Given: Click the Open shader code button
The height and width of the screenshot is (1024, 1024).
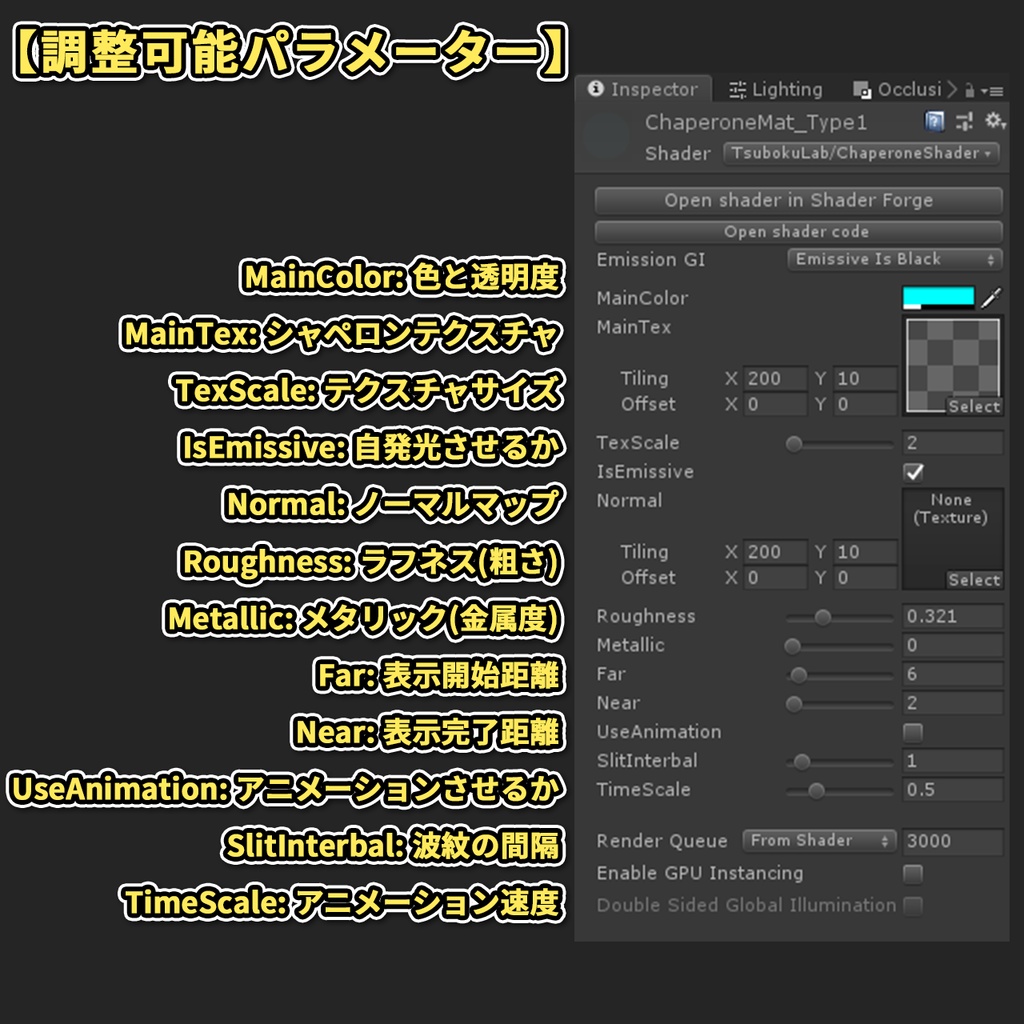Looking at the screenshot, I should (x=798, y=231).
